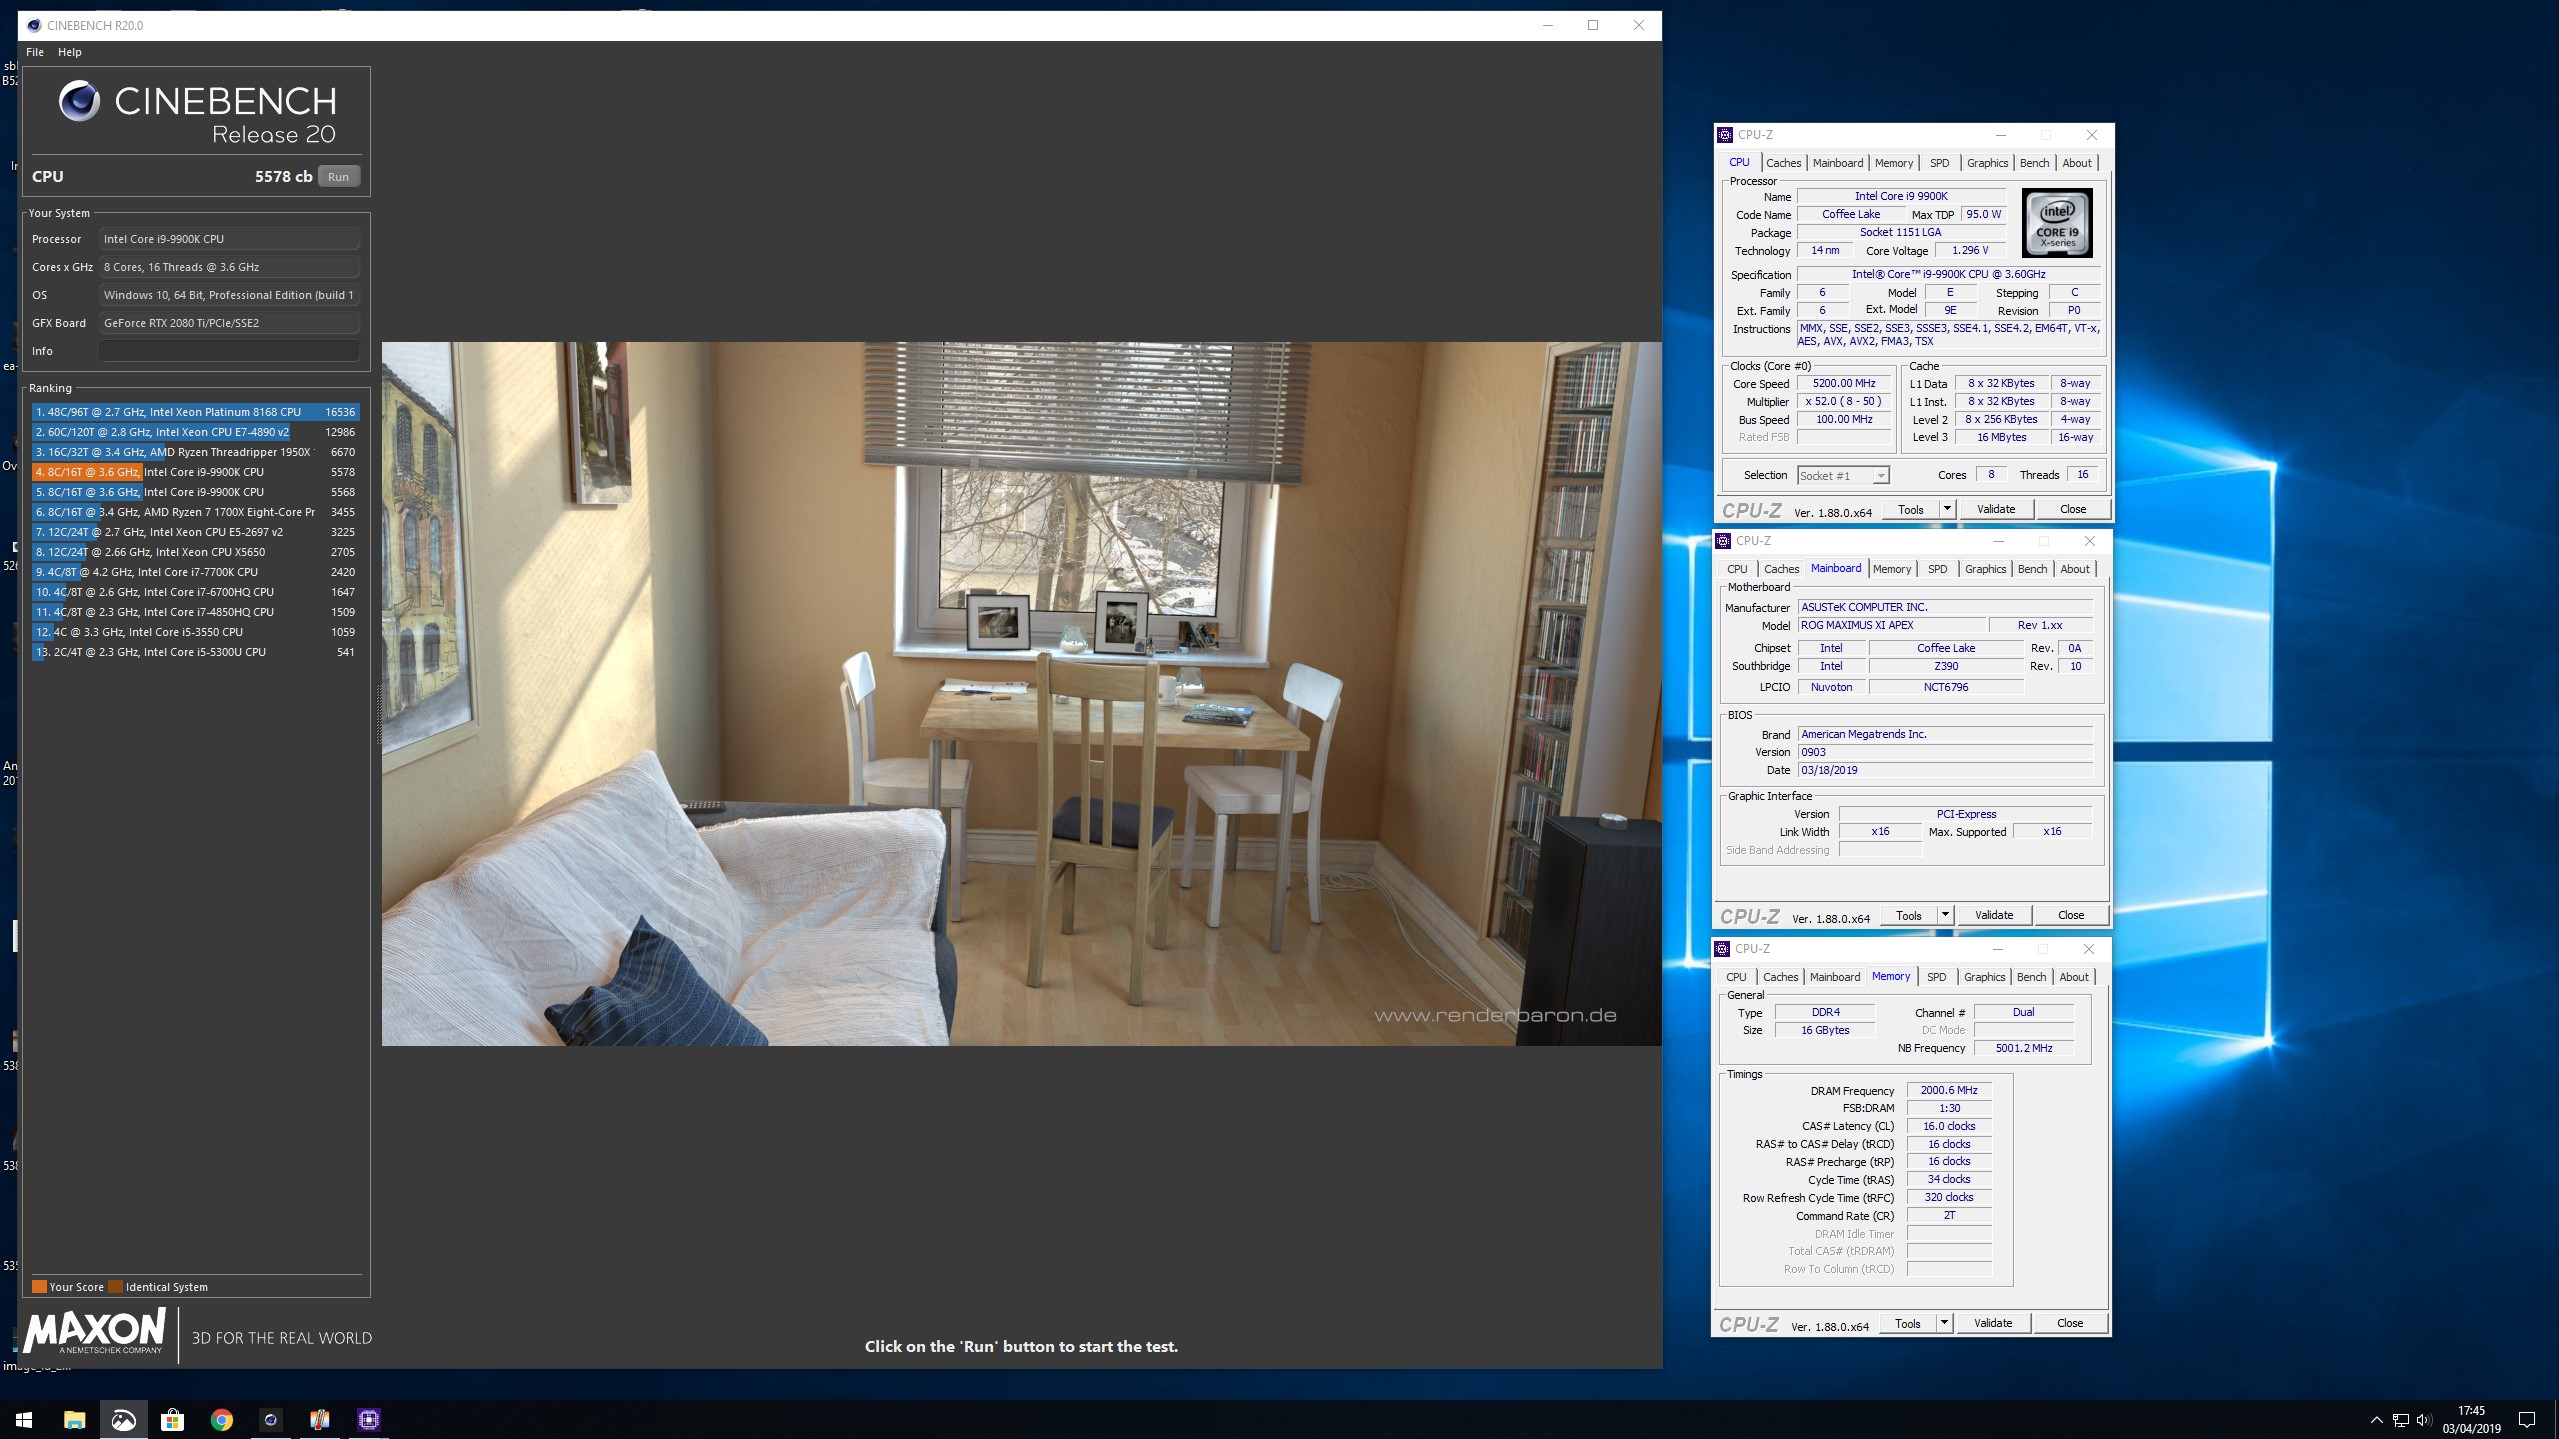Click the GFX Board GeForce RTX field
2559x1439 pixels.
[228, 323]
